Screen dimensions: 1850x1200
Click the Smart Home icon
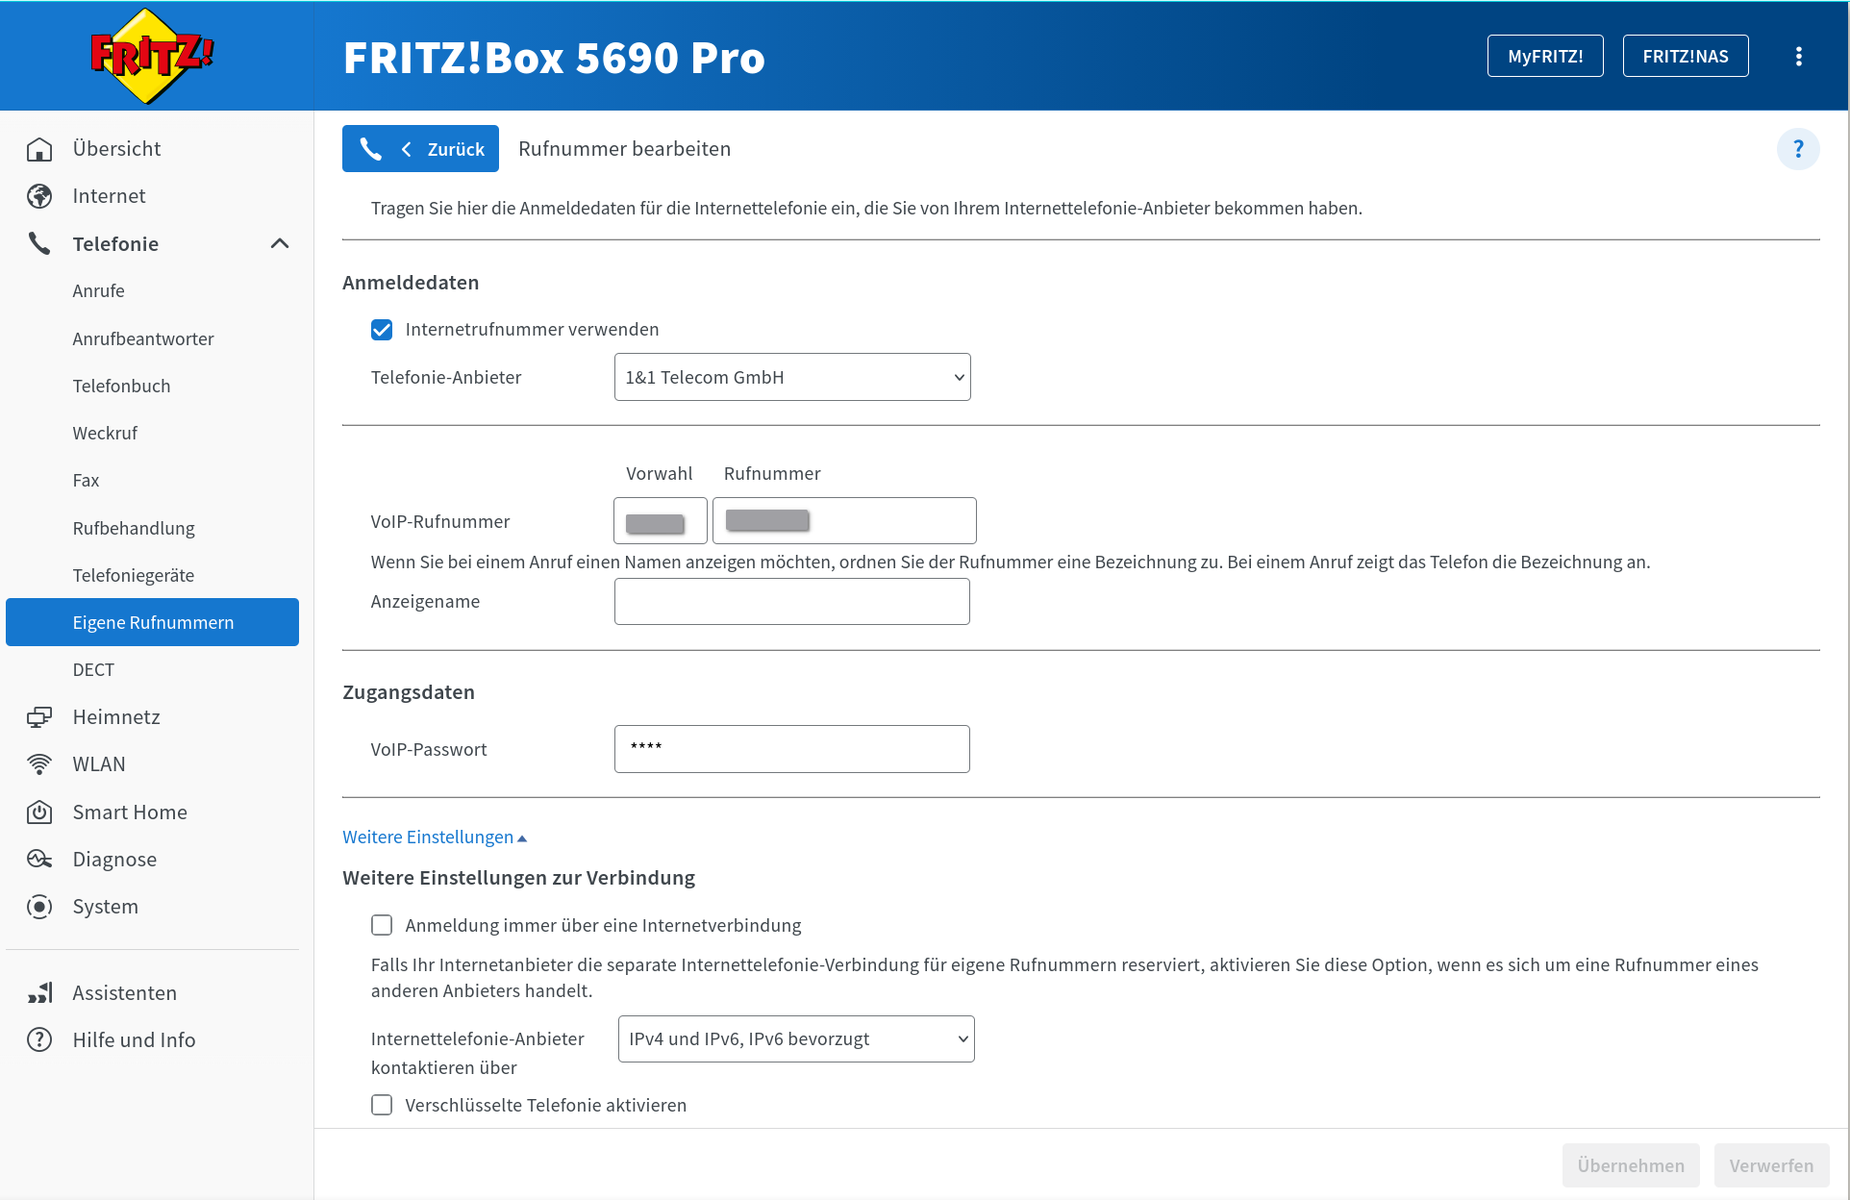[x=39, y=812]
